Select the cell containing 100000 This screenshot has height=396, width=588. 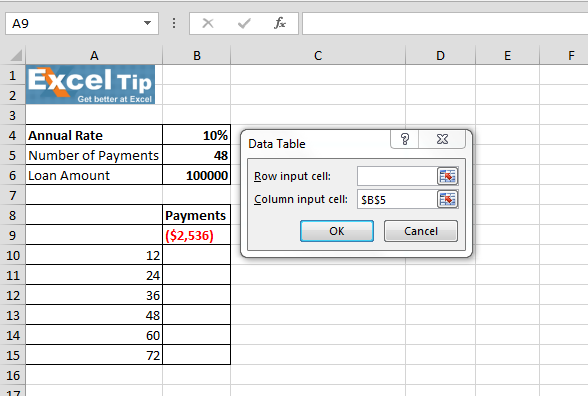pos(196,175)
